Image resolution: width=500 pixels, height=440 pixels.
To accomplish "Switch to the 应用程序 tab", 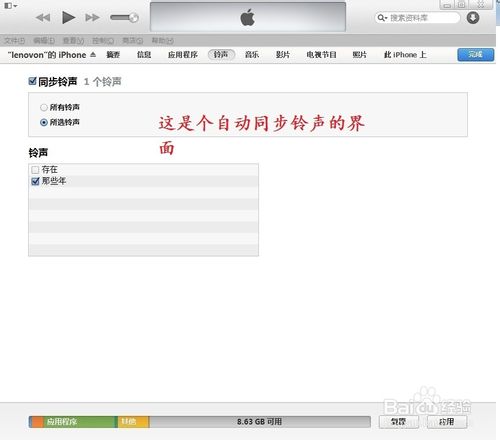I will click(x=183, y=55).
